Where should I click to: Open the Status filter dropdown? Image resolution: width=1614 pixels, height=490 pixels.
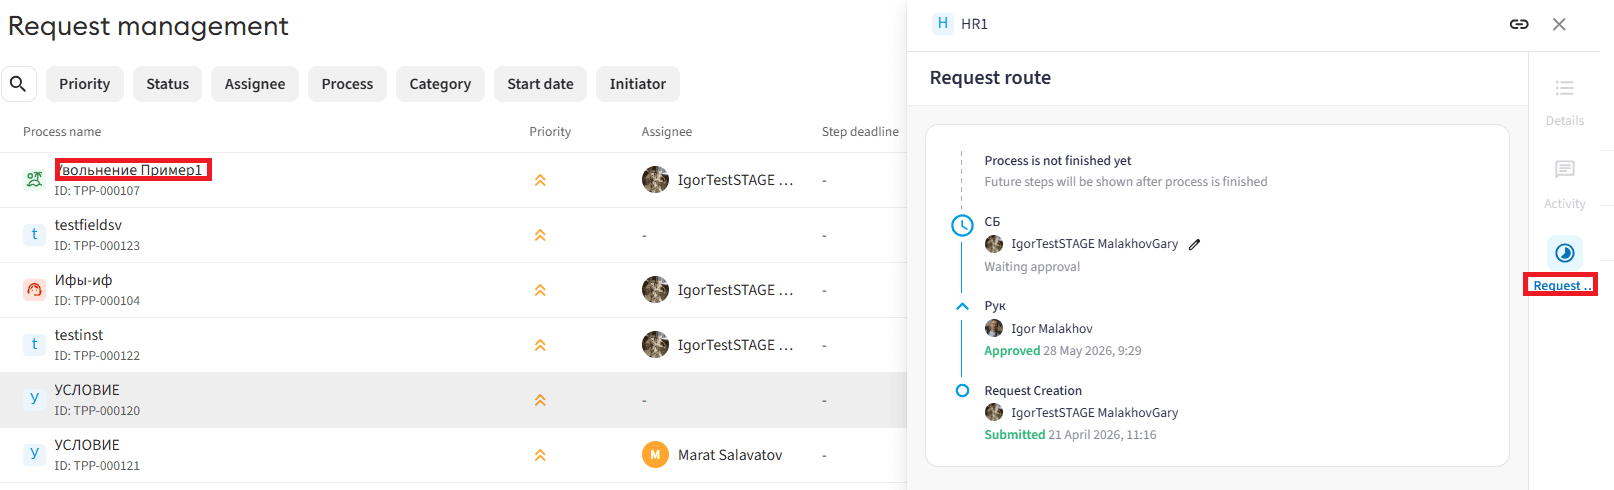(168, 84)
